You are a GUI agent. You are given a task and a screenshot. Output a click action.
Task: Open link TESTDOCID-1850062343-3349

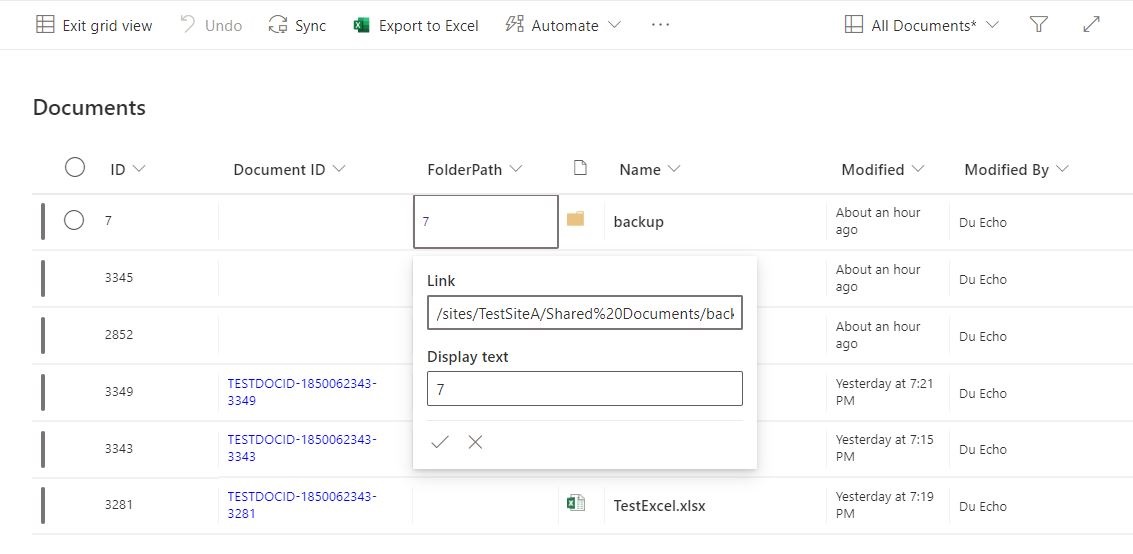pos(302,391)
